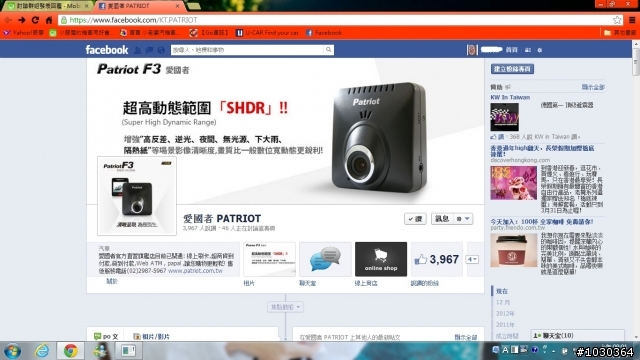This screenshot has height=360, width=640.
Task: Open the KW In Taiwan ad title
Action: 510,97
